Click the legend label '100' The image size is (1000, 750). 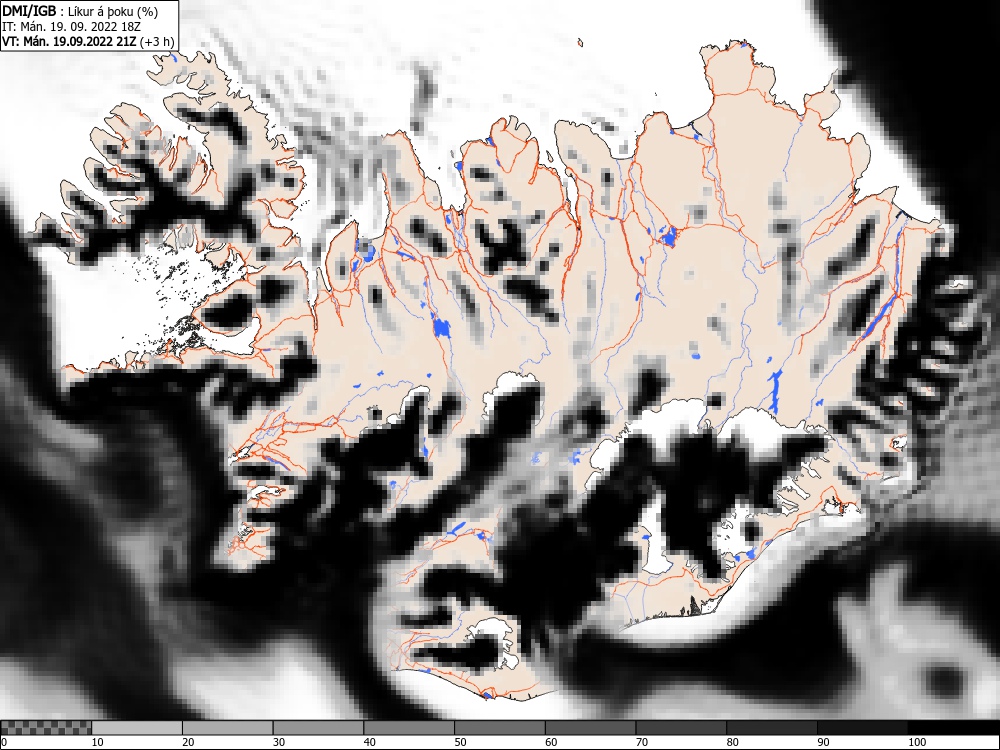pos(916,742)
